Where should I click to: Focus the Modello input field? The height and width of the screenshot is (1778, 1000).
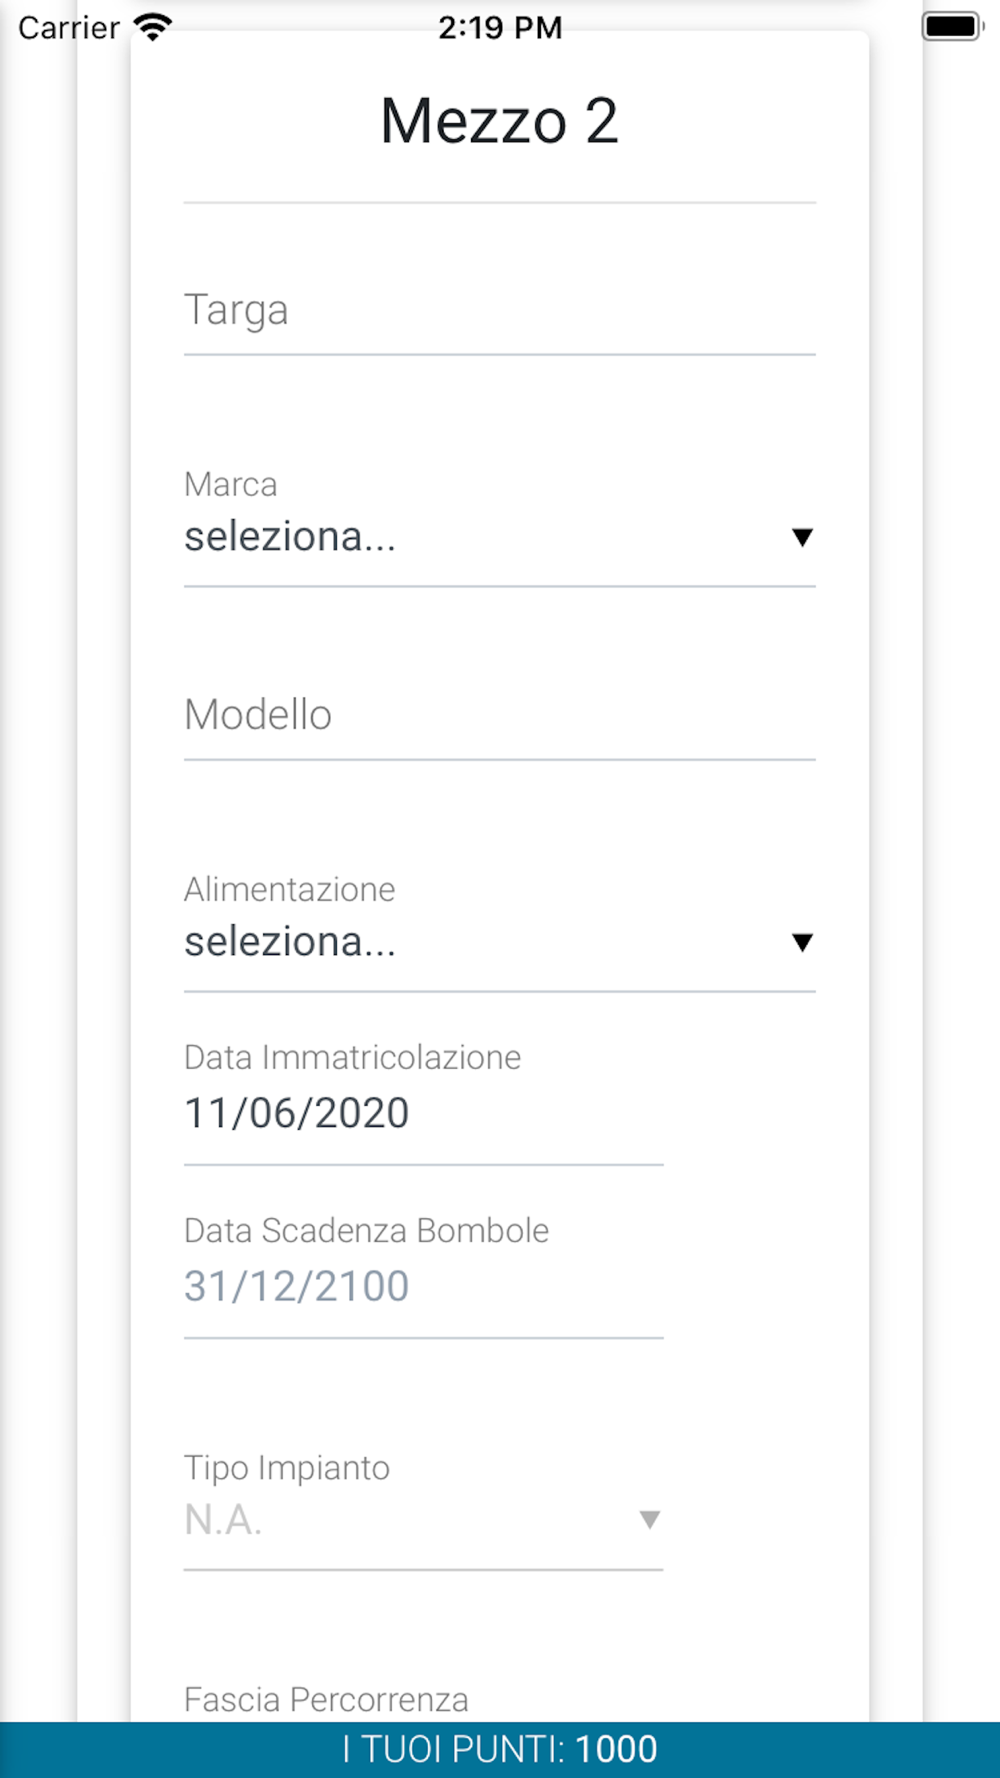click(500, 716)
